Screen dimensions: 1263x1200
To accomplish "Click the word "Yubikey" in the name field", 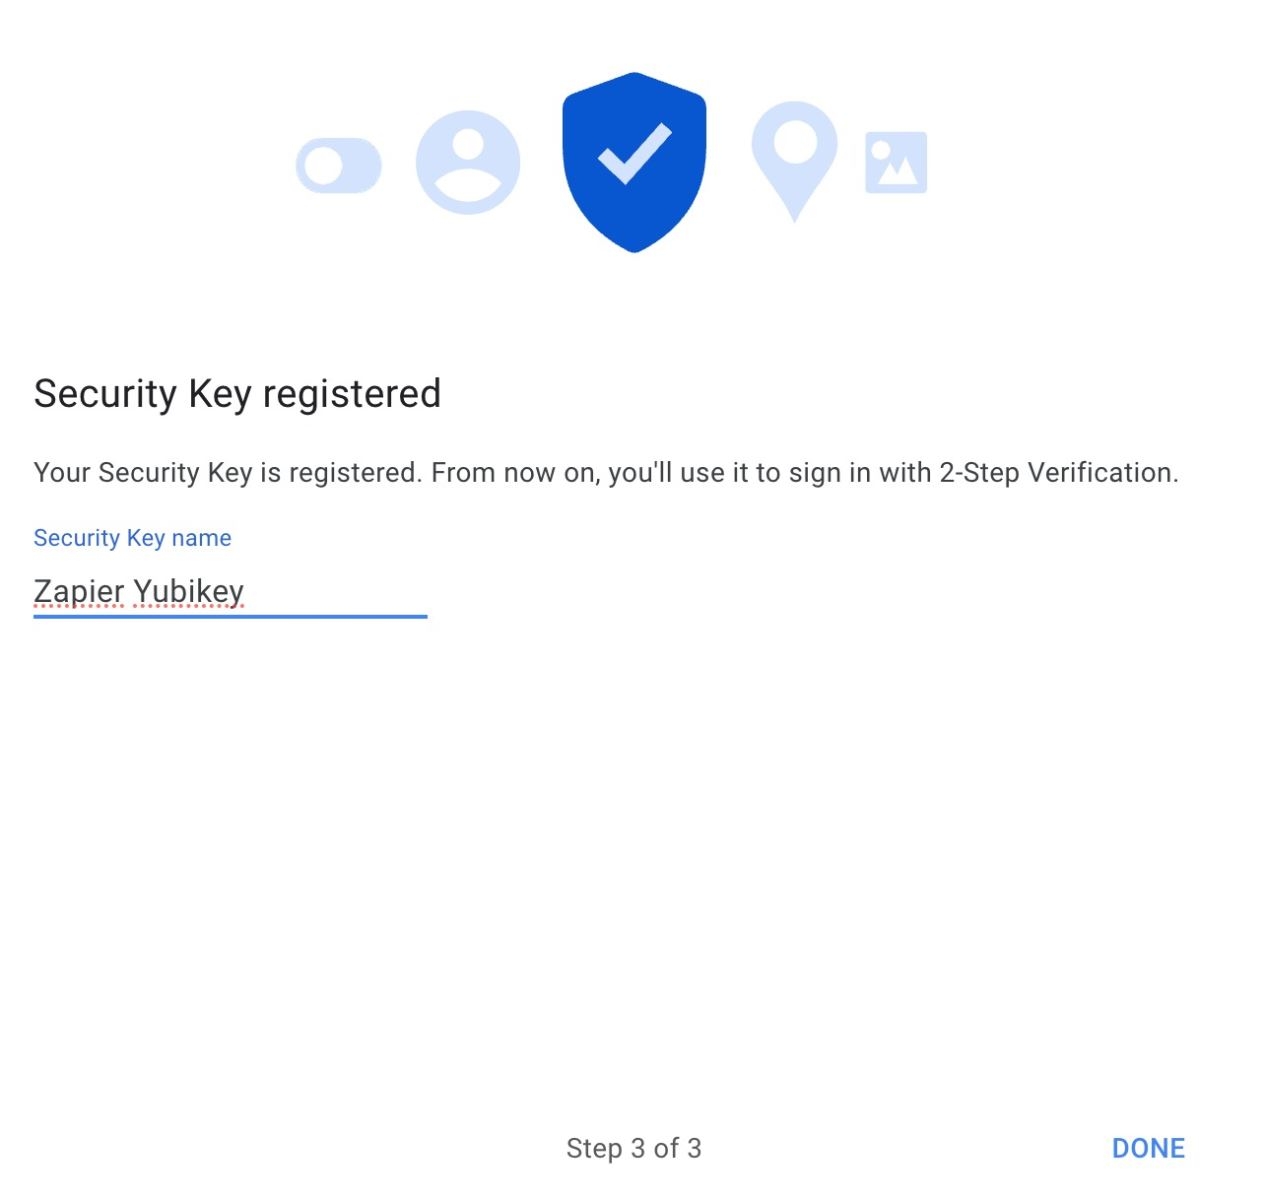I will click(189, 591).
